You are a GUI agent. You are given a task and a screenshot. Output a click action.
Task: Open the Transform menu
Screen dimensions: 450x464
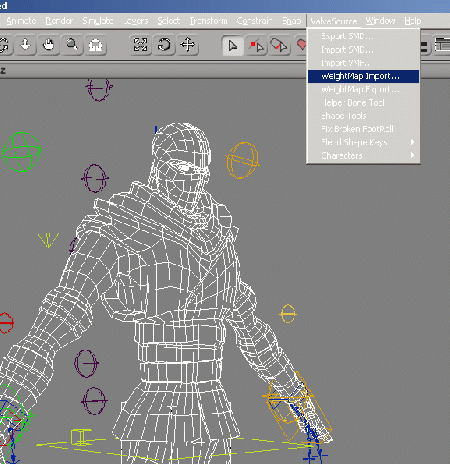pos(208,21)
